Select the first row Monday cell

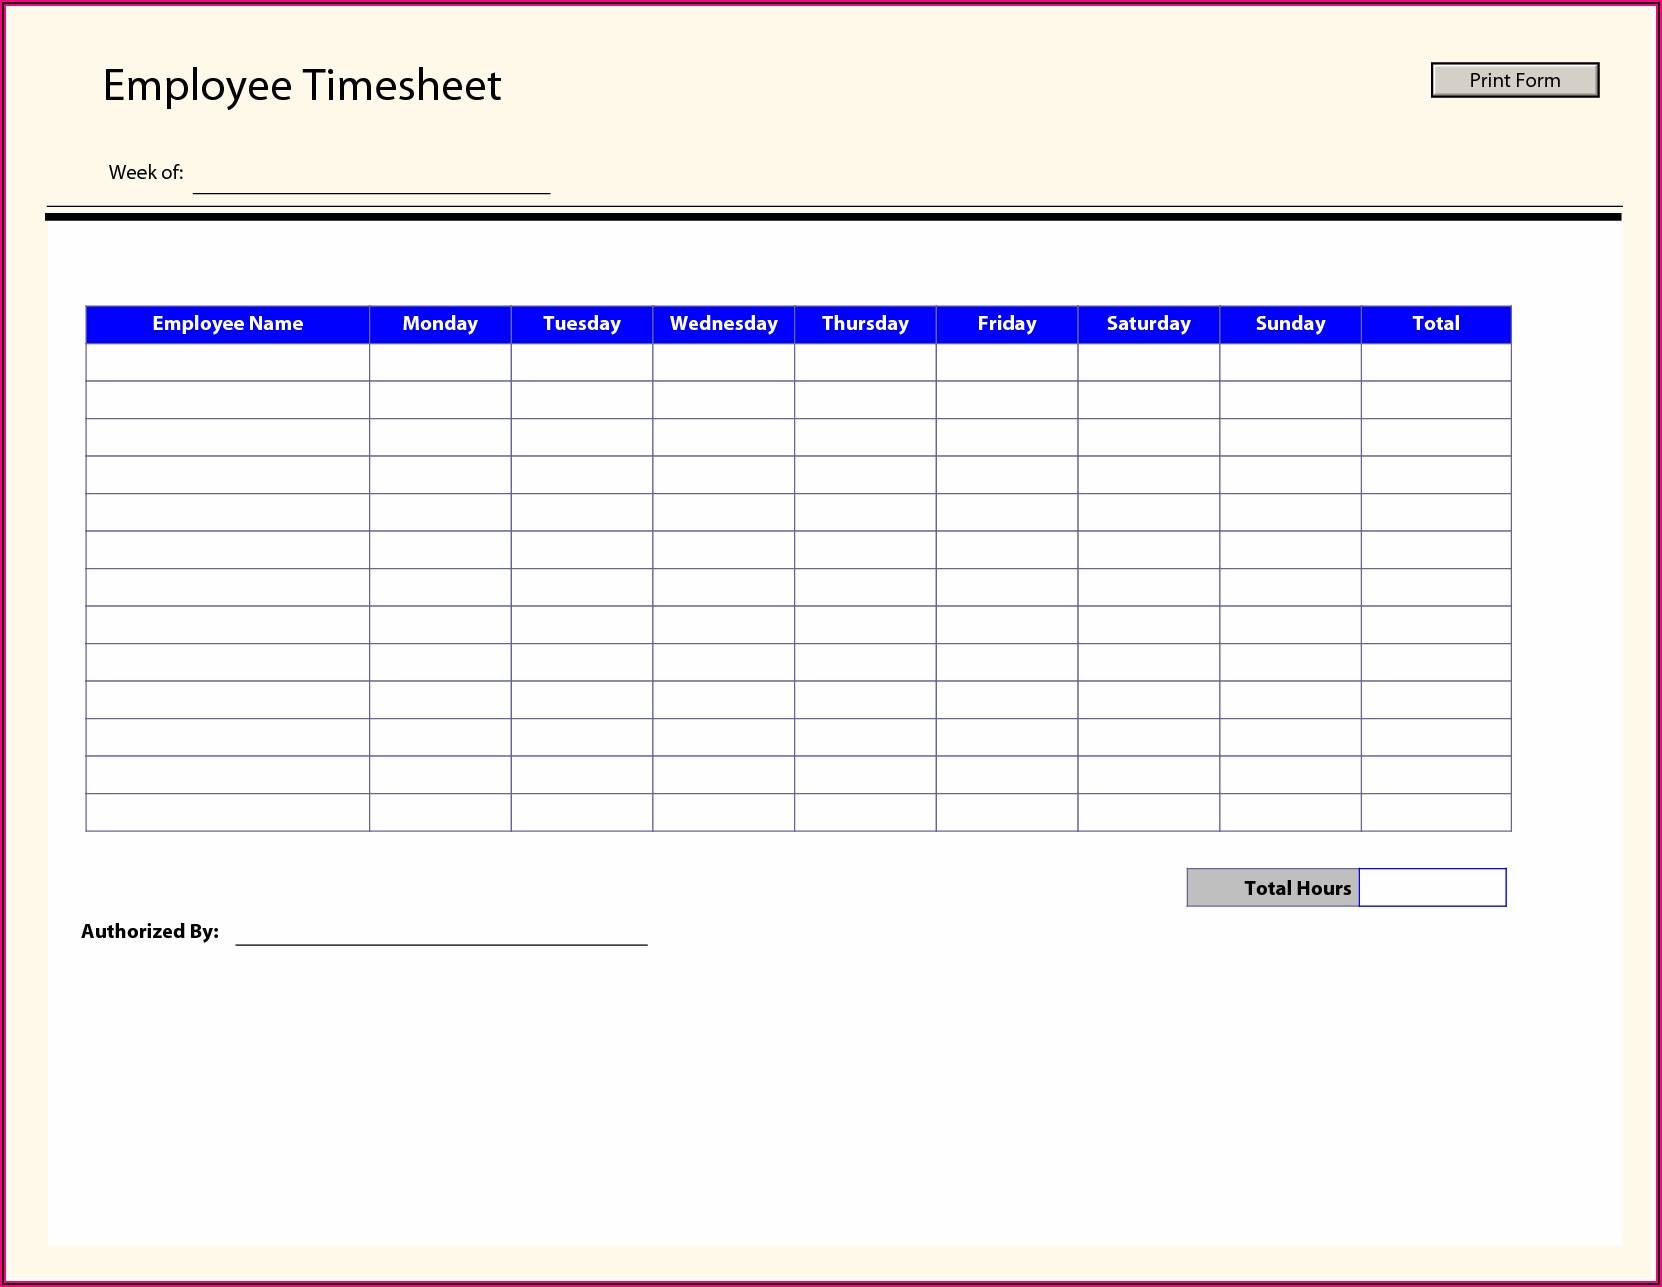click(440, 362)
